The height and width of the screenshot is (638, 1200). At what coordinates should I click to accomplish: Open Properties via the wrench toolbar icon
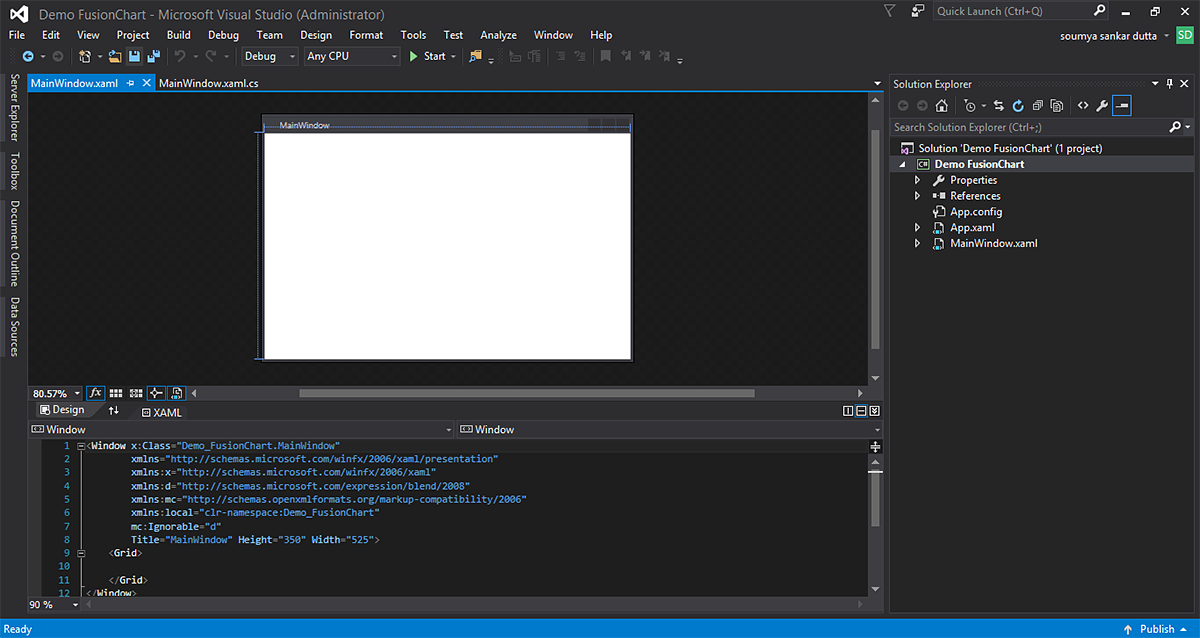[x=1101, y=105]
